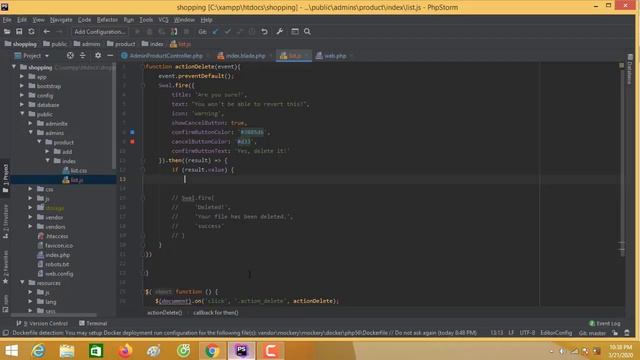Click the Git: master branch widget
Image resolution: width=640 pixels, height=360 pixels.
tap(592, 333)
